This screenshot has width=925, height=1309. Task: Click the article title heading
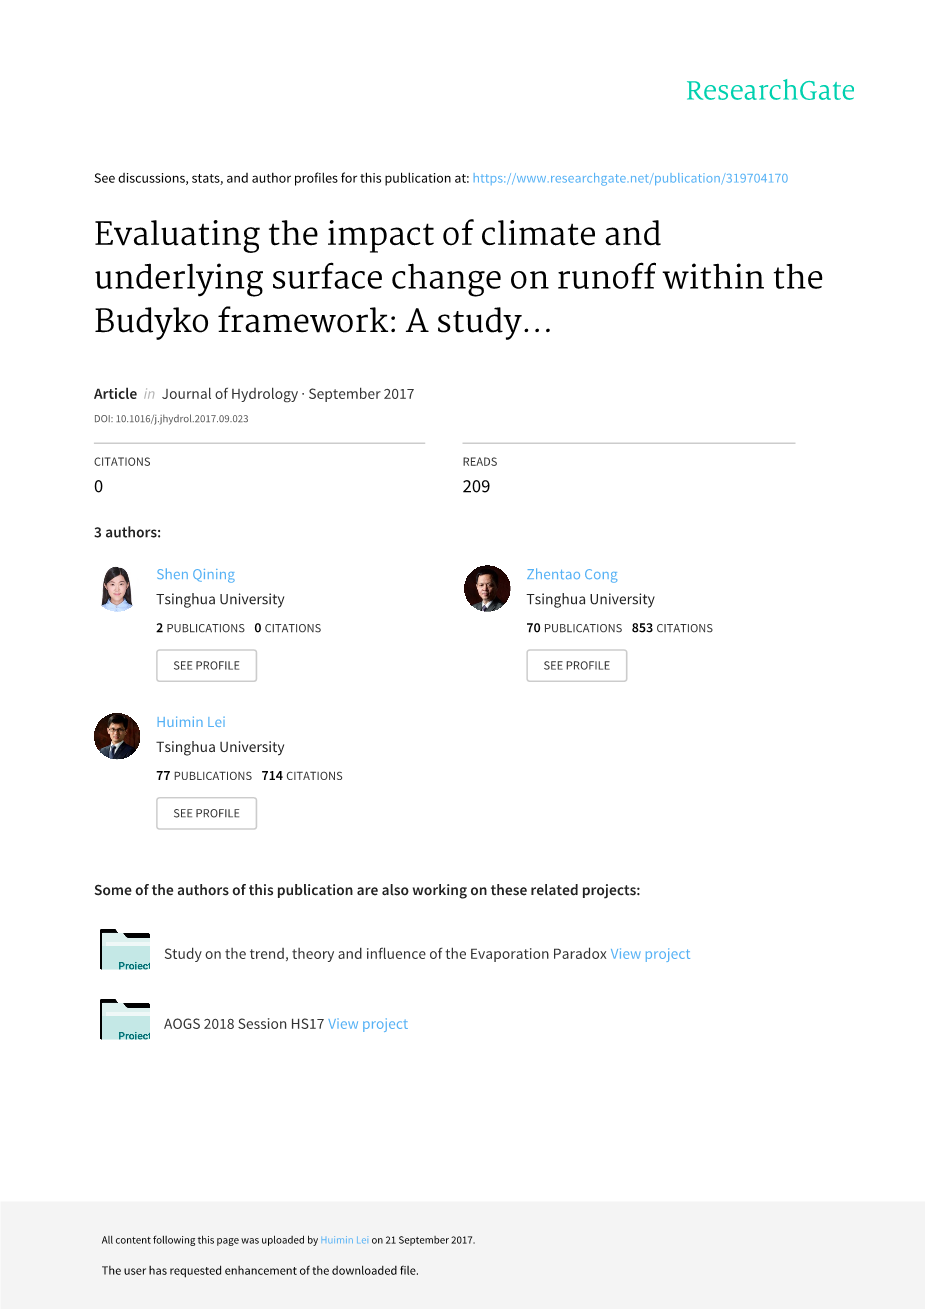pyautogui.click(x=458, y=277)
